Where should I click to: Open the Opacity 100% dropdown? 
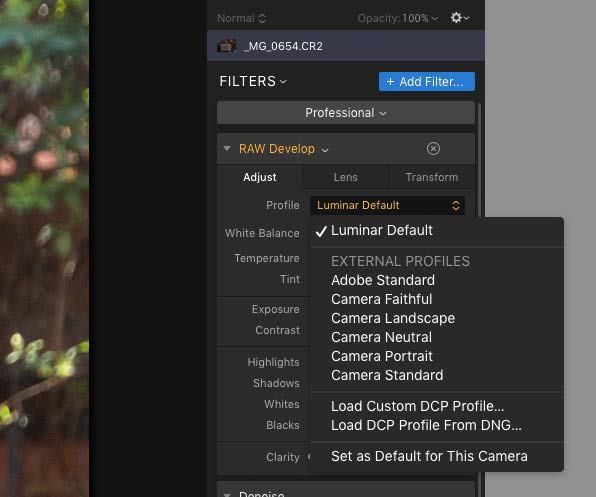(x=398, y=18)
